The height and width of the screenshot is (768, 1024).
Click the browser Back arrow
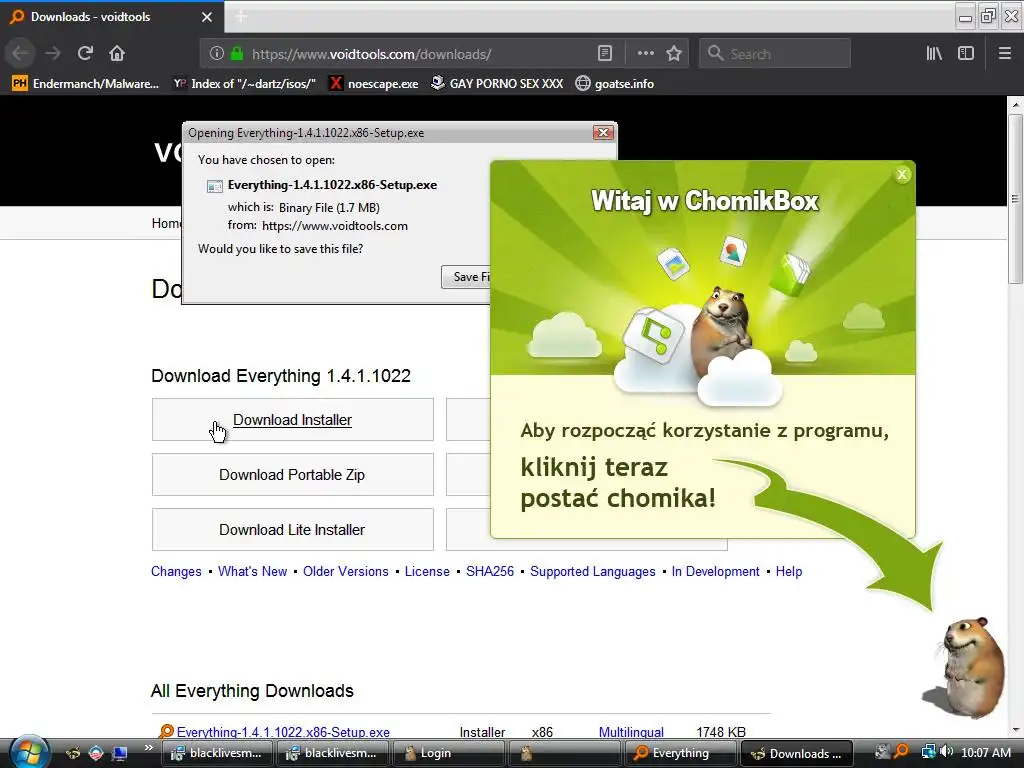tap(21, 54)
